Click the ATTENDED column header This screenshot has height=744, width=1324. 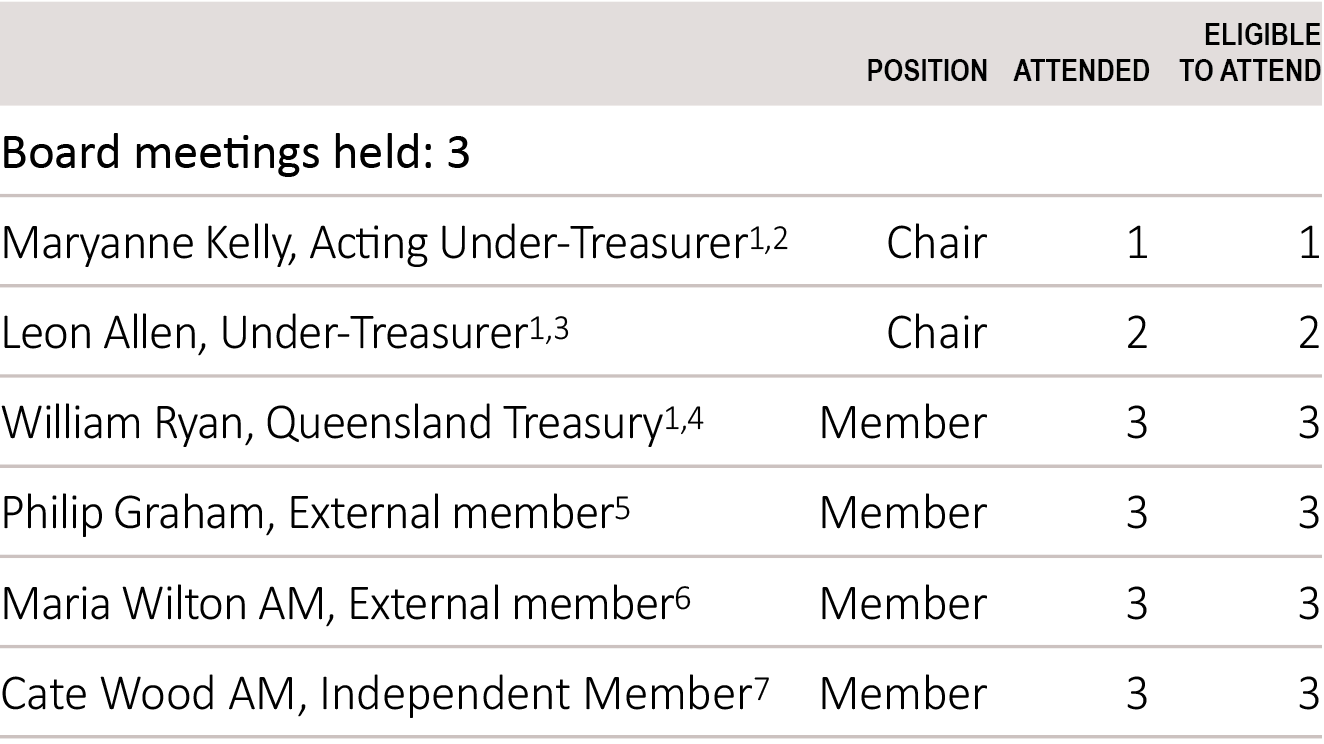[1082, 71]
